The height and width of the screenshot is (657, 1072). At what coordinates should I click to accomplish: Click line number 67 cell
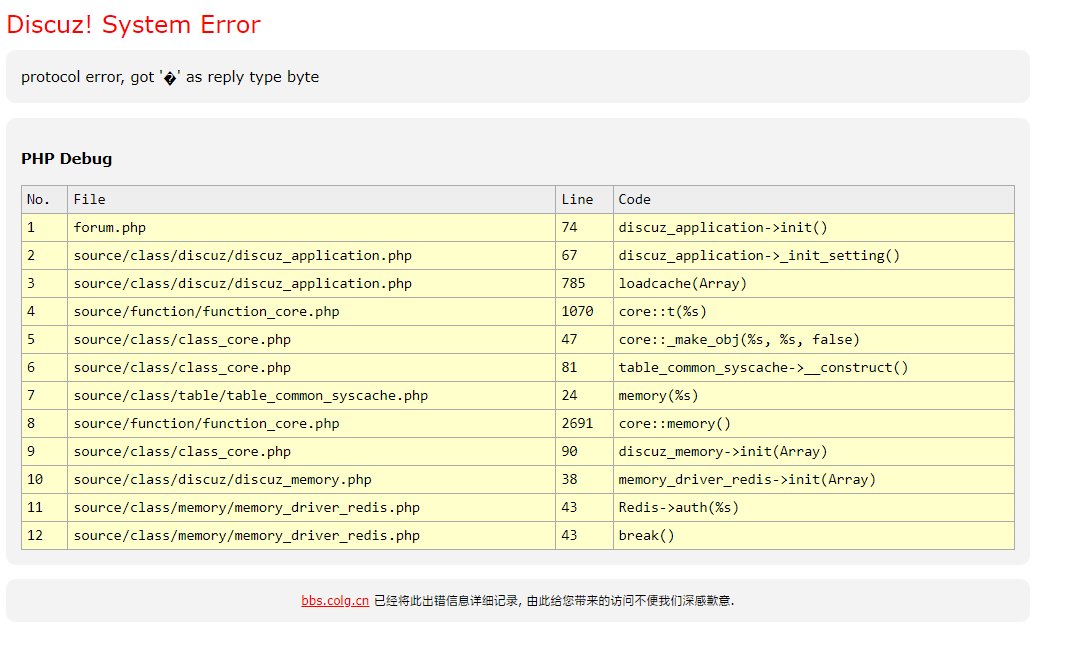pos(584,256)
